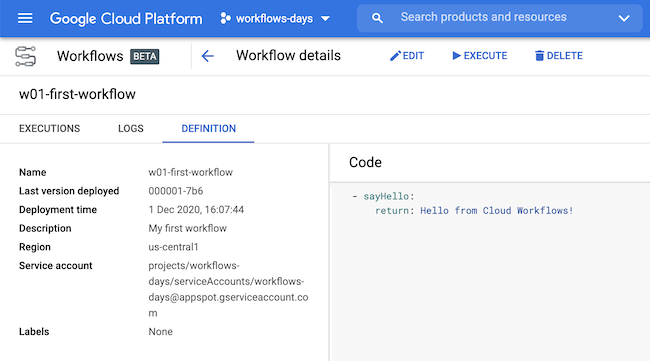Open the hamburger navigation menu

pos(25,18)
